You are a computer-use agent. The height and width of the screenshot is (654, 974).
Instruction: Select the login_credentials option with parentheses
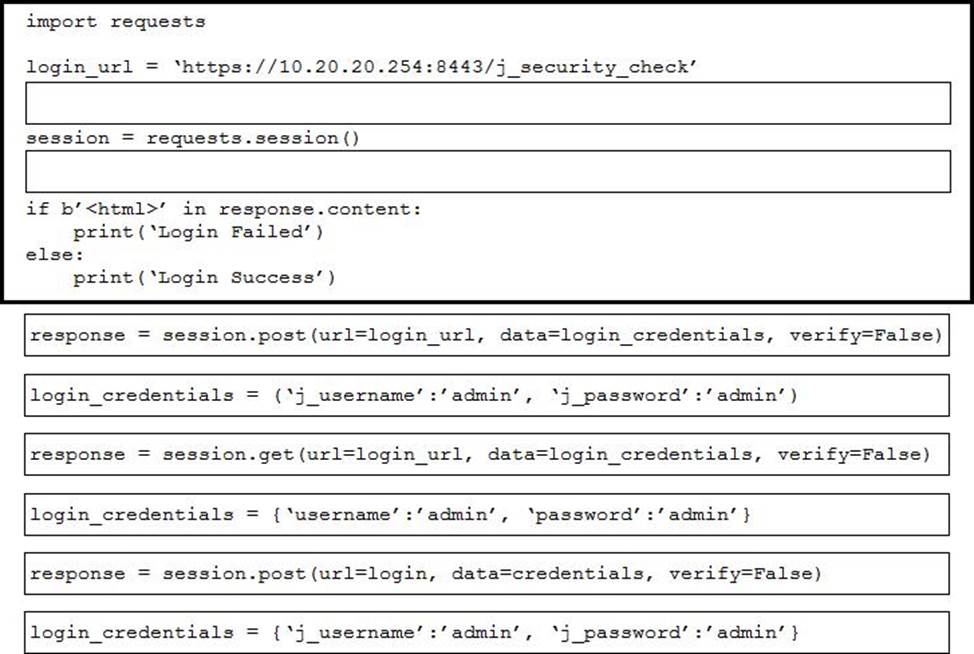click(486, 395)
